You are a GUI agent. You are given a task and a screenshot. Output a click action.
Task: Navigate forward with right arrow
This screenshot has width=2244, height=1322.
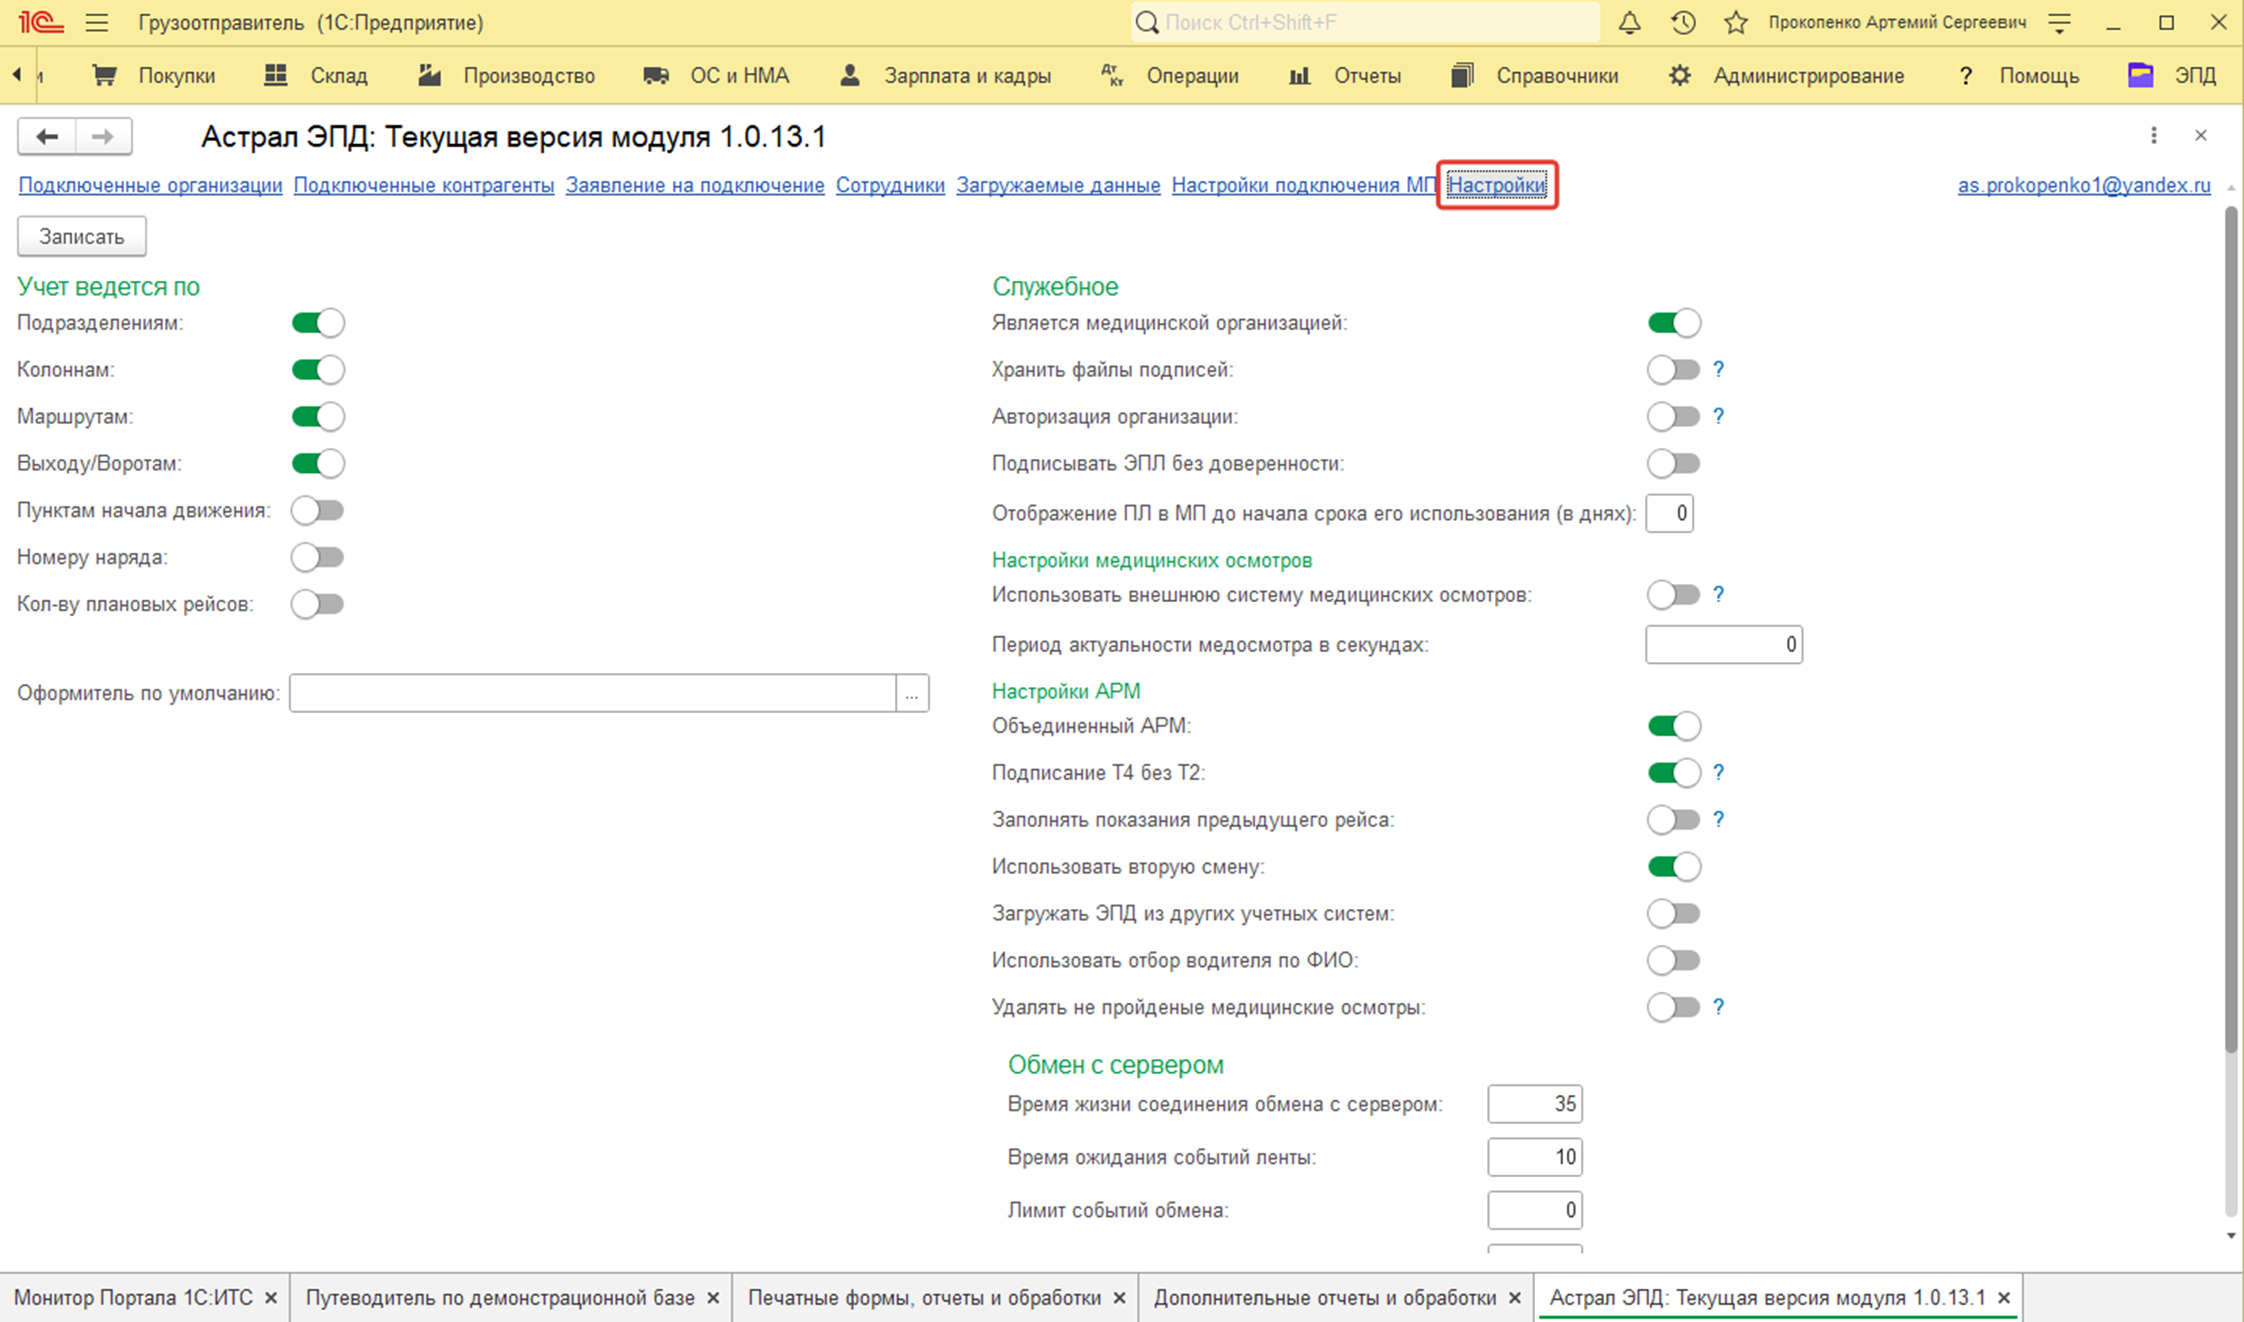pos(103,136)
